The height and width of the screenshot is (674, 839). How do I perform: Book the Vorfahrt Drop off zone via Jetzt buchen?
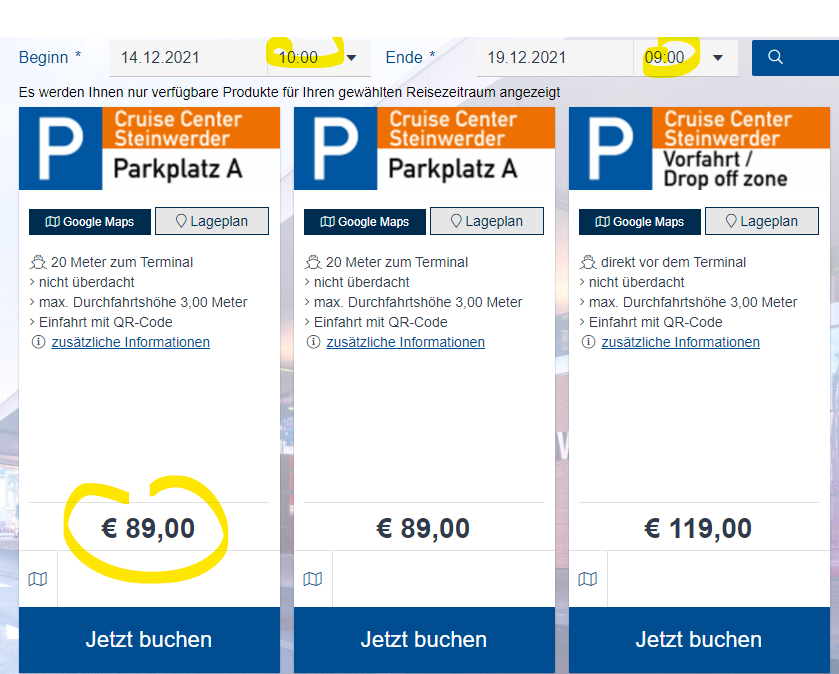(x=698, y=640)
